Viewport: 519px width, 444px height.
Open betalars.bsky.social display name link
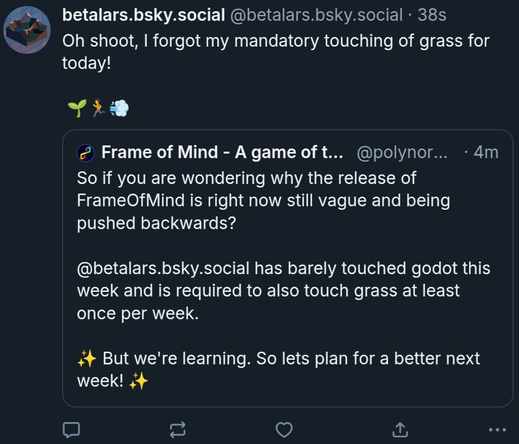[143, 15]
